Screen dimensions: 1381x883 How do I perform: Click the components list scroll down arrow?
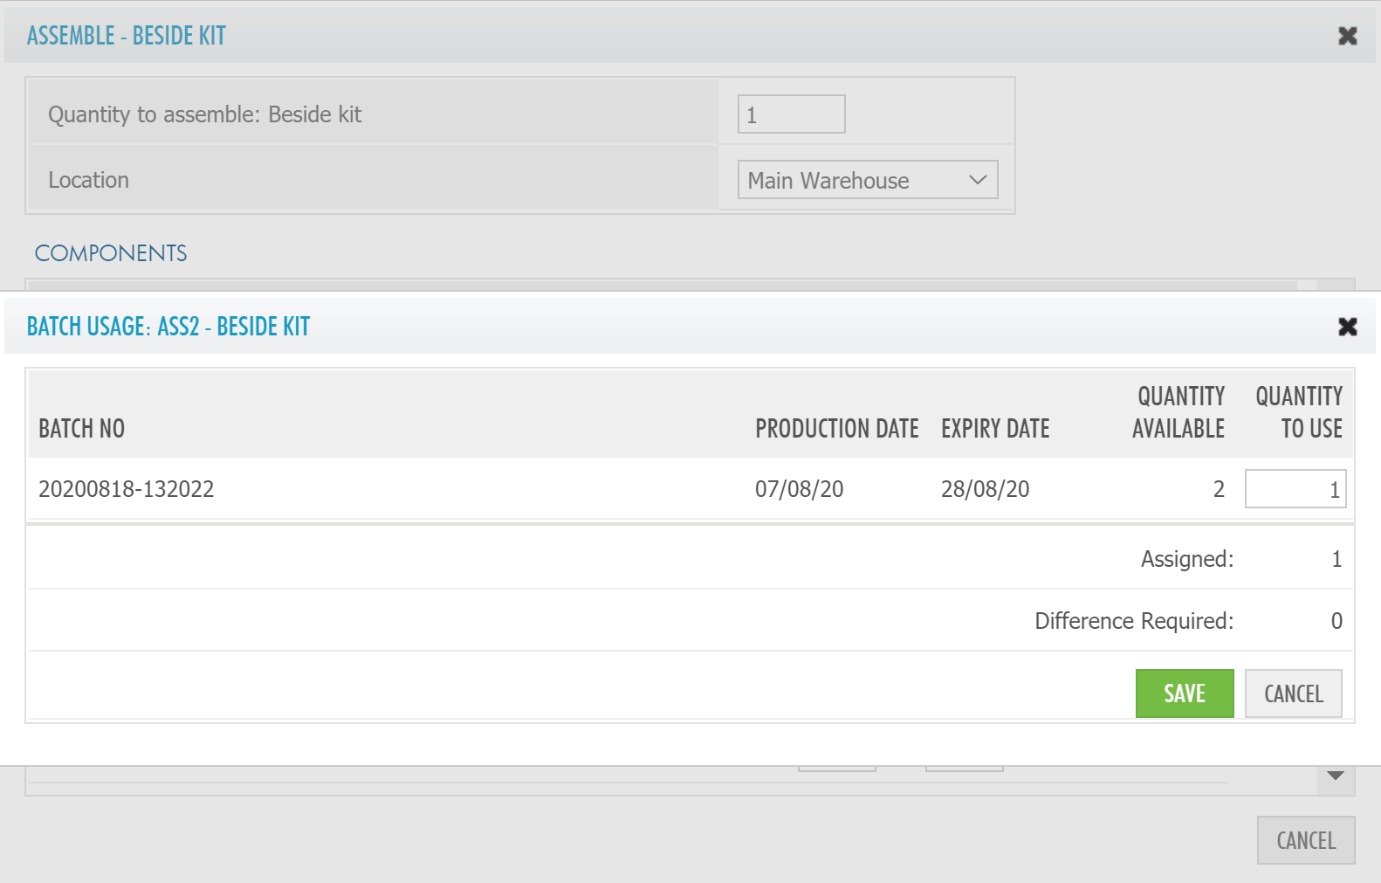pos(1335,776)
